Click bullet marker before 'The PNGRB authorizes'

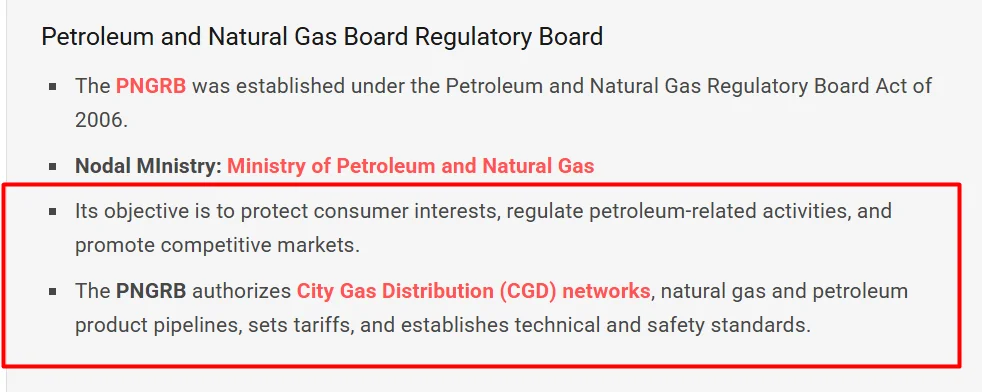[53, 291]
